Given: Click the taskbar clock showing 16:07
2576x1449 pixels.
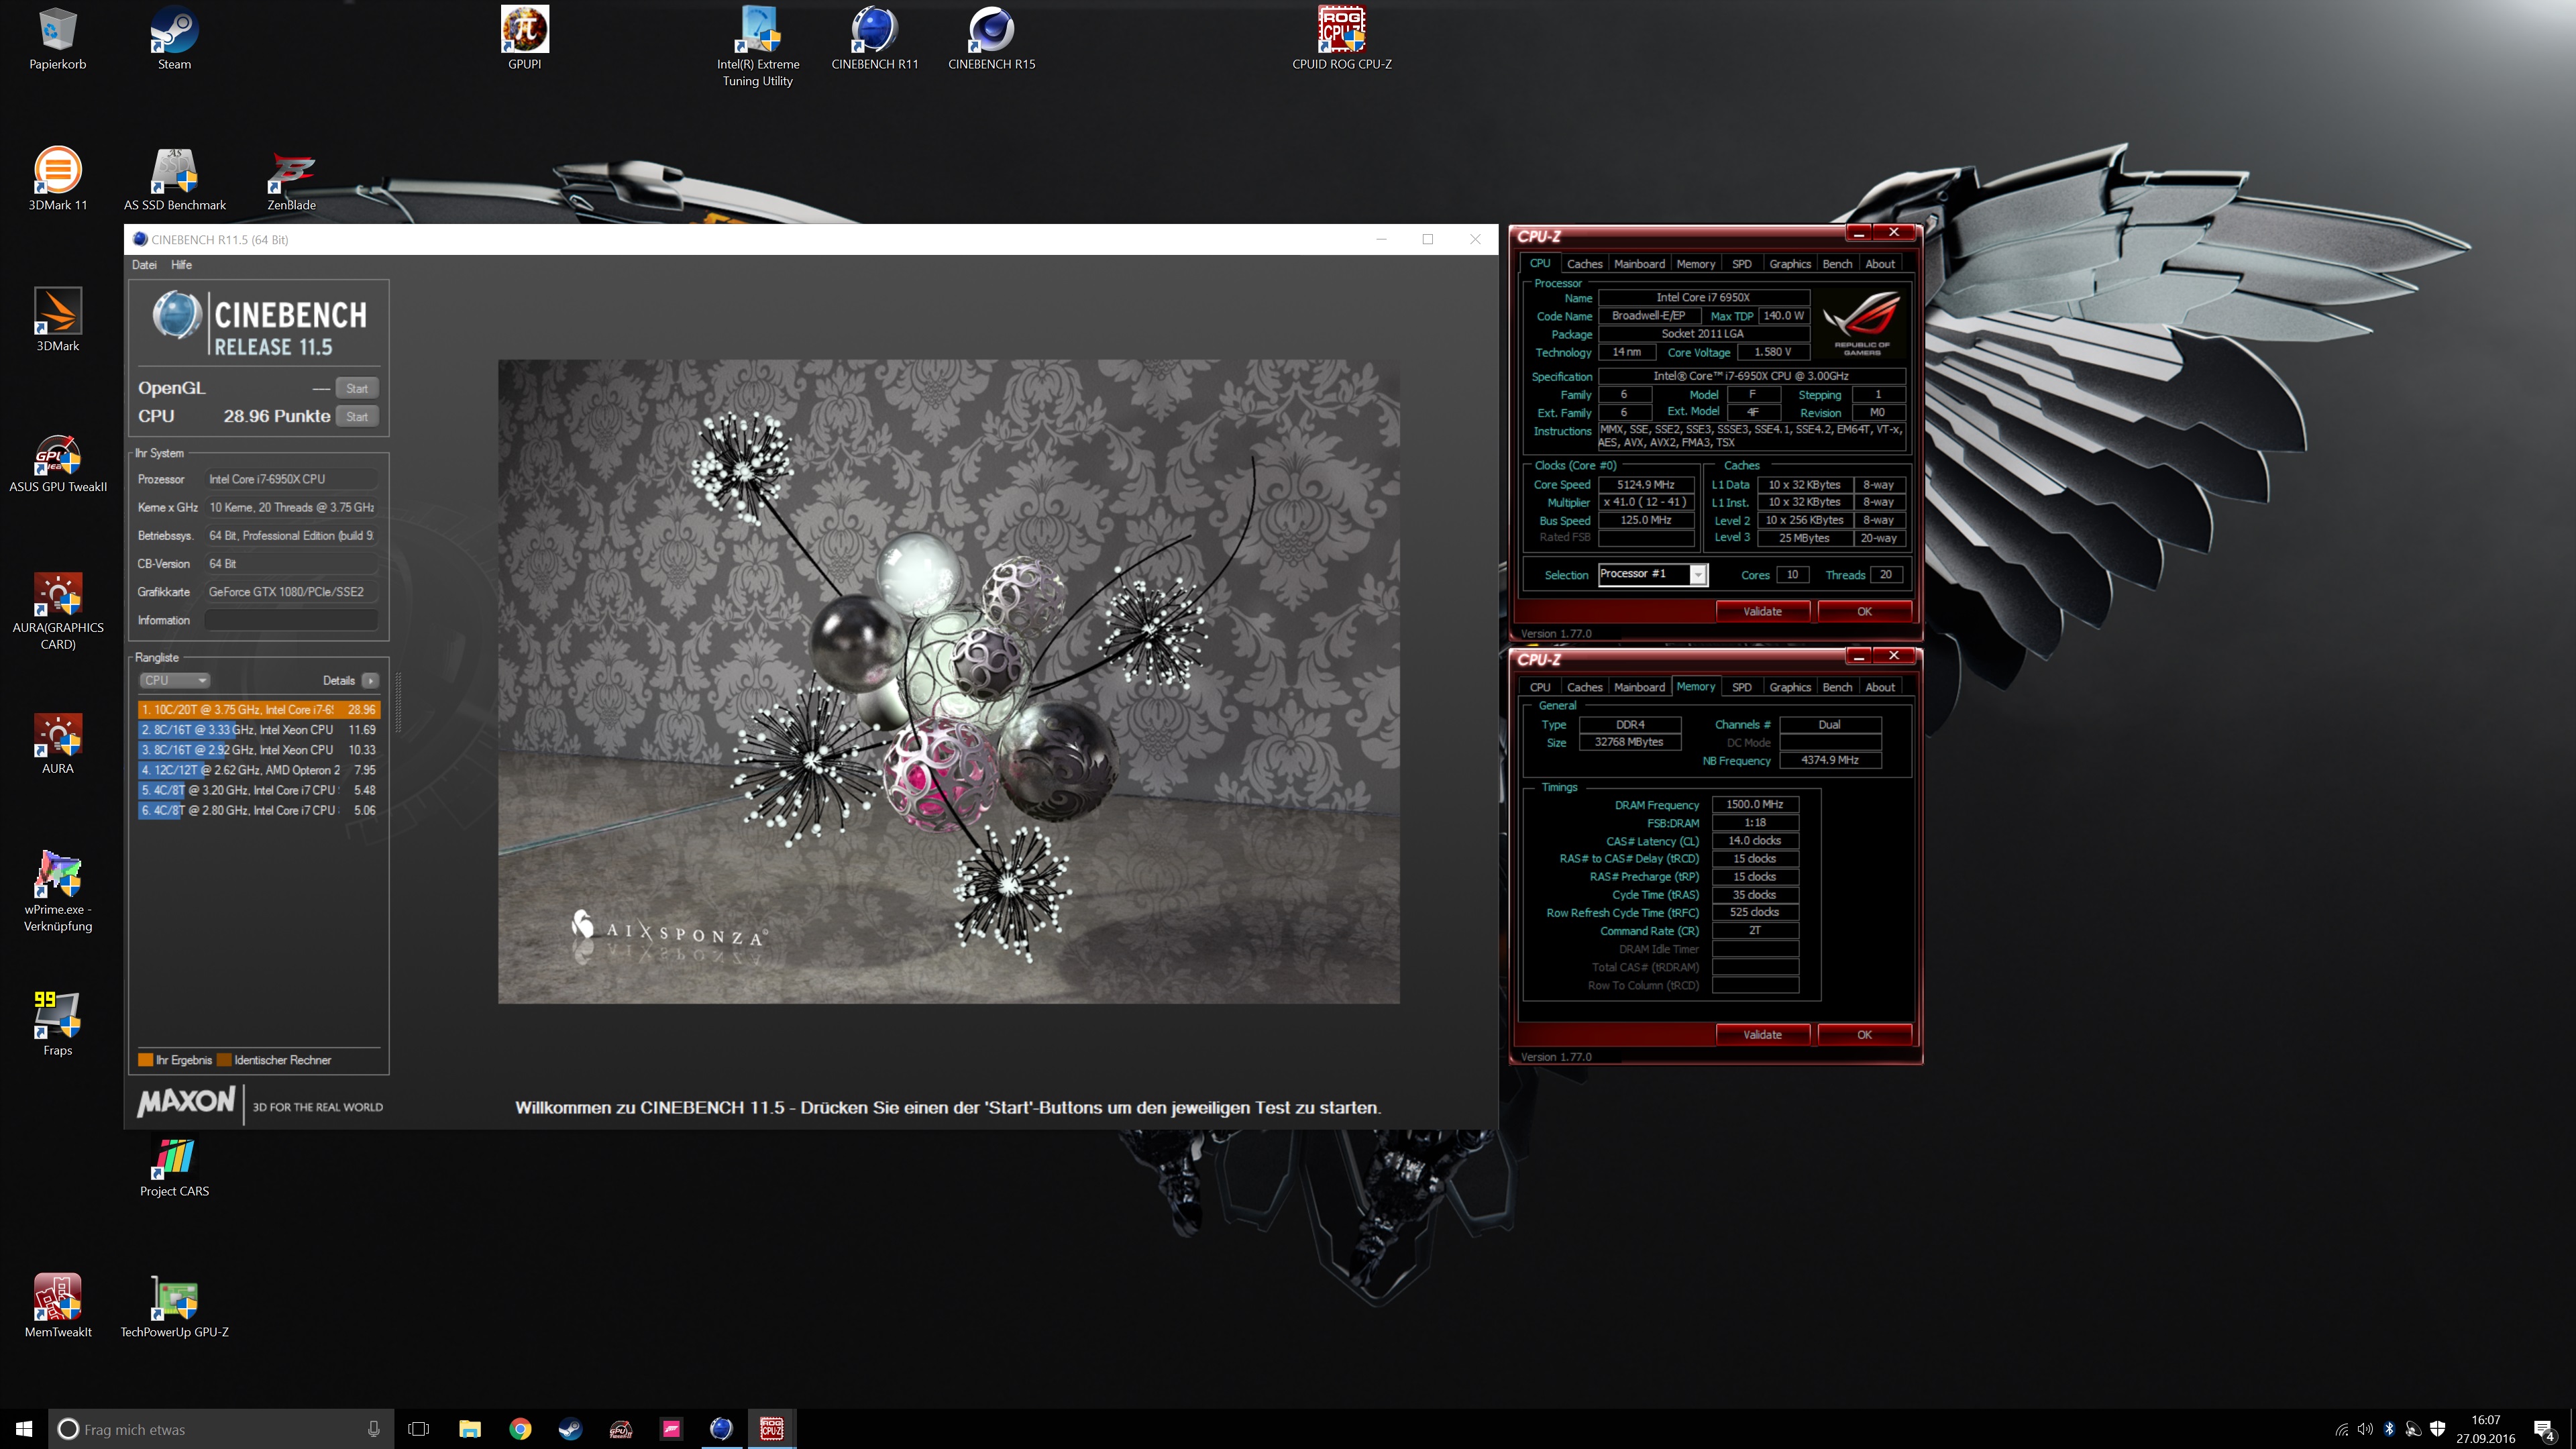Looking at the screenshot, I should [2485, 1429].
